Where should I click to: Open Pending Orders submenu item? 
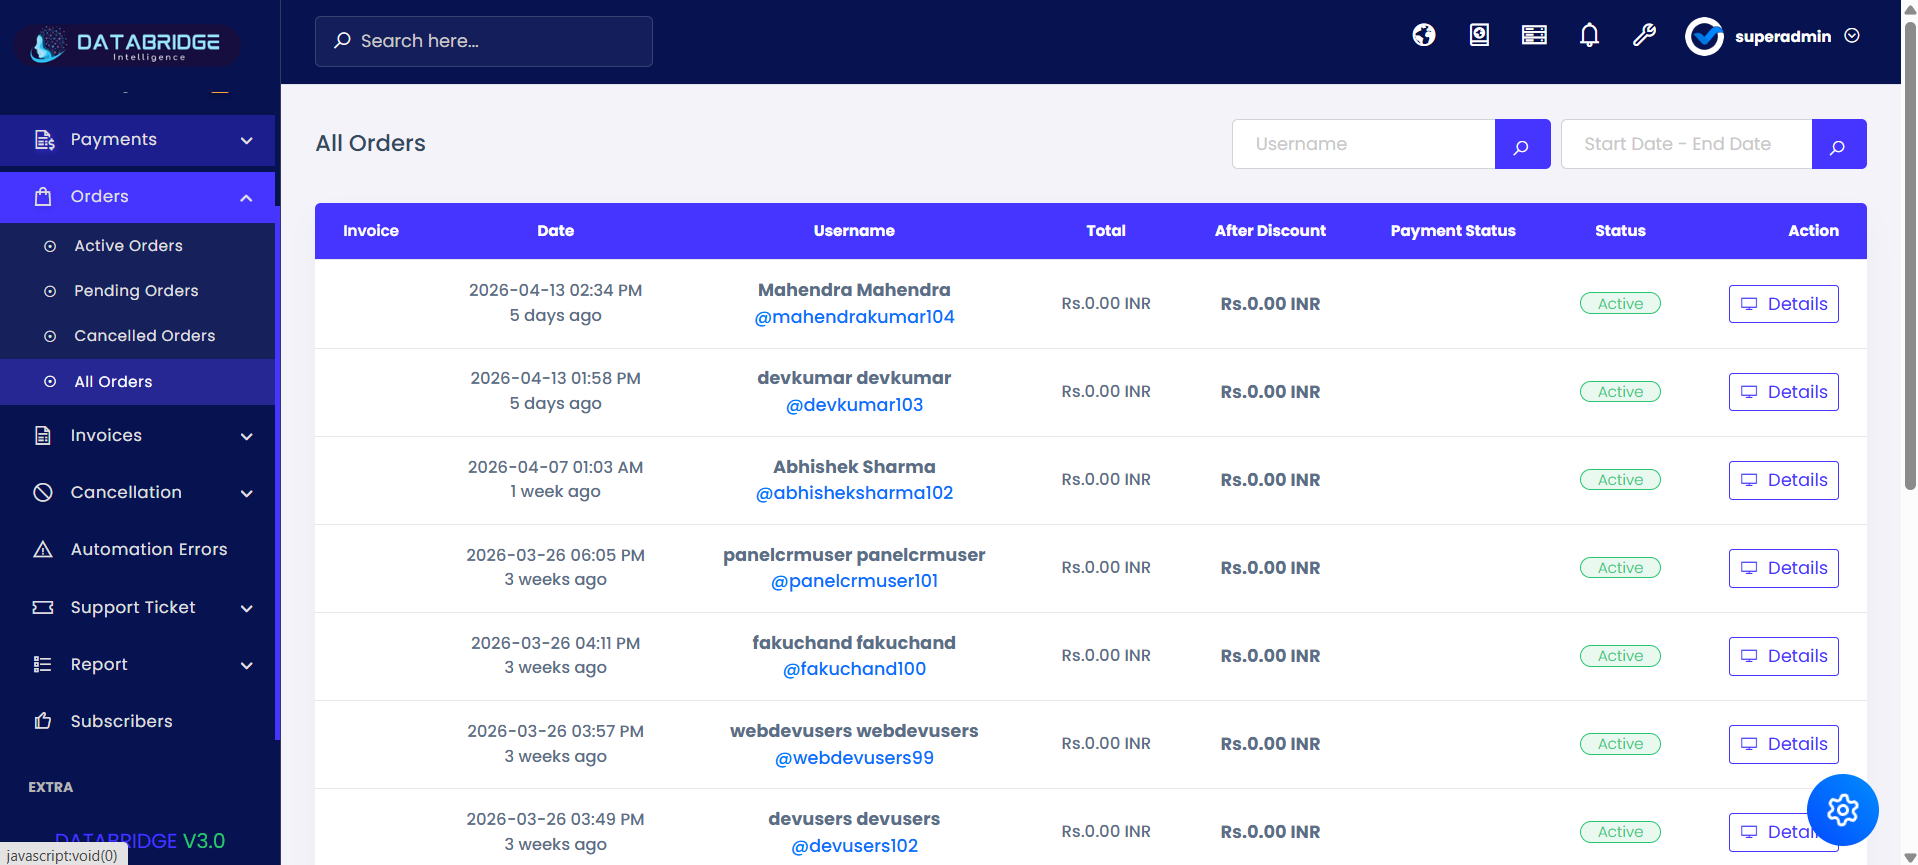click(137, 291)
